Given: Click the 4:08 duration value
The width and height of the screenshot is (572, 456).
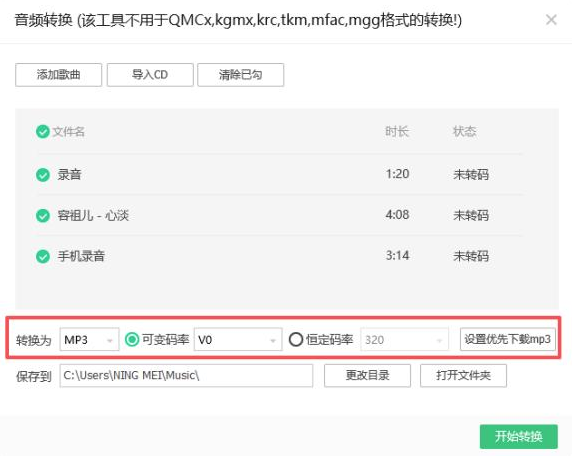Looking at the screenshot, I should click(397, 215).
